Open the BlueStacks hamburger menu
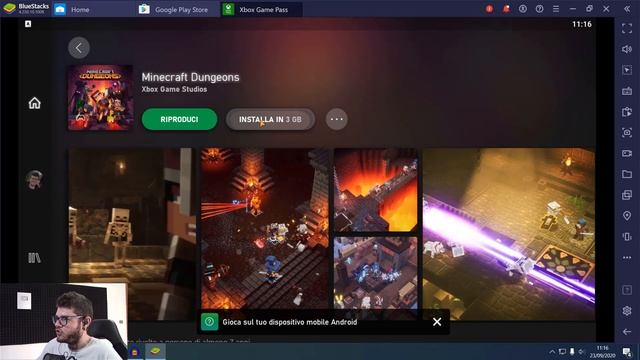 (556, 9)
